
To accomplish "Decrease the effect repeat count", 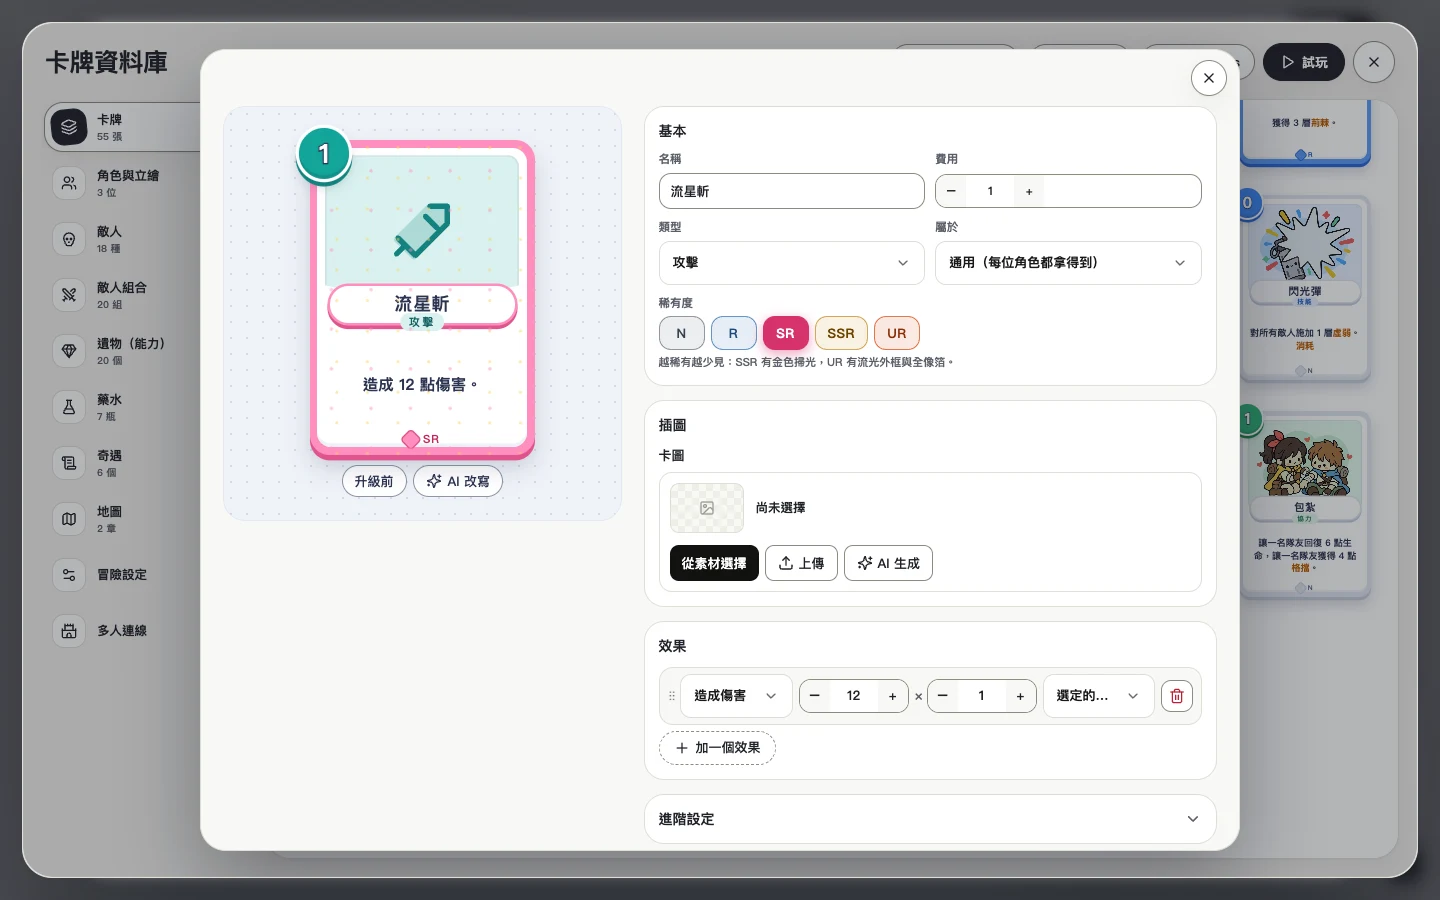I will pyautogui.click(x=943, y=696).
